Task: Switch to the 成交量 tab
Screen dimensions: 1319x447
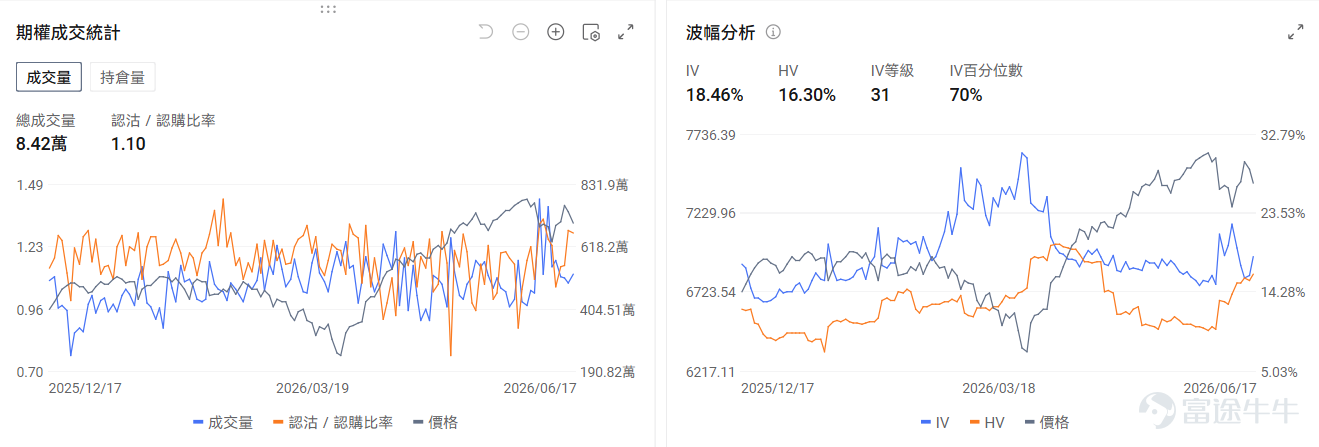Action: coord(49,77)
